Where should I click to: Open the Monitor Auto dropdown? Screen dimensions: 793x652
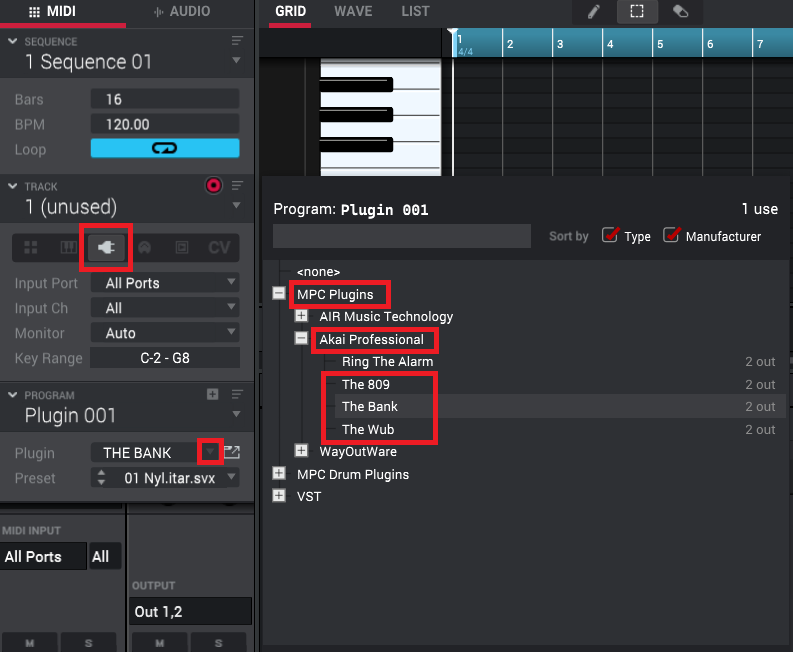[165, 332]
